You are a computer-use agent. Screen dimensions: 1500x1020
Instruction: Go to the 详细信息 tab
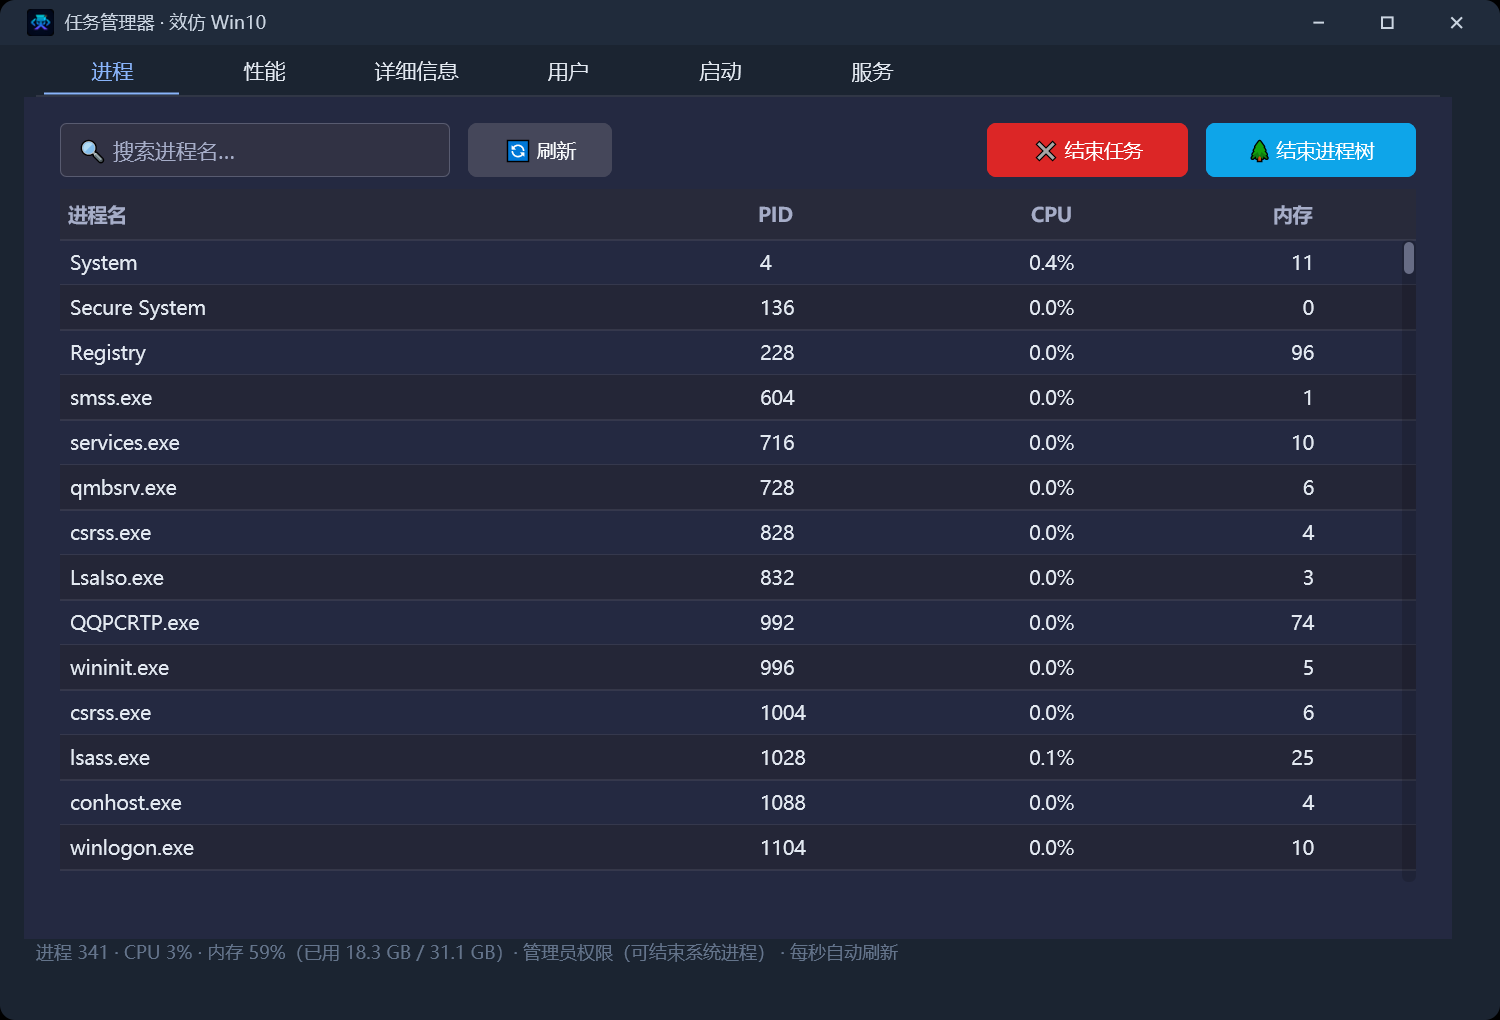point(416,72)
